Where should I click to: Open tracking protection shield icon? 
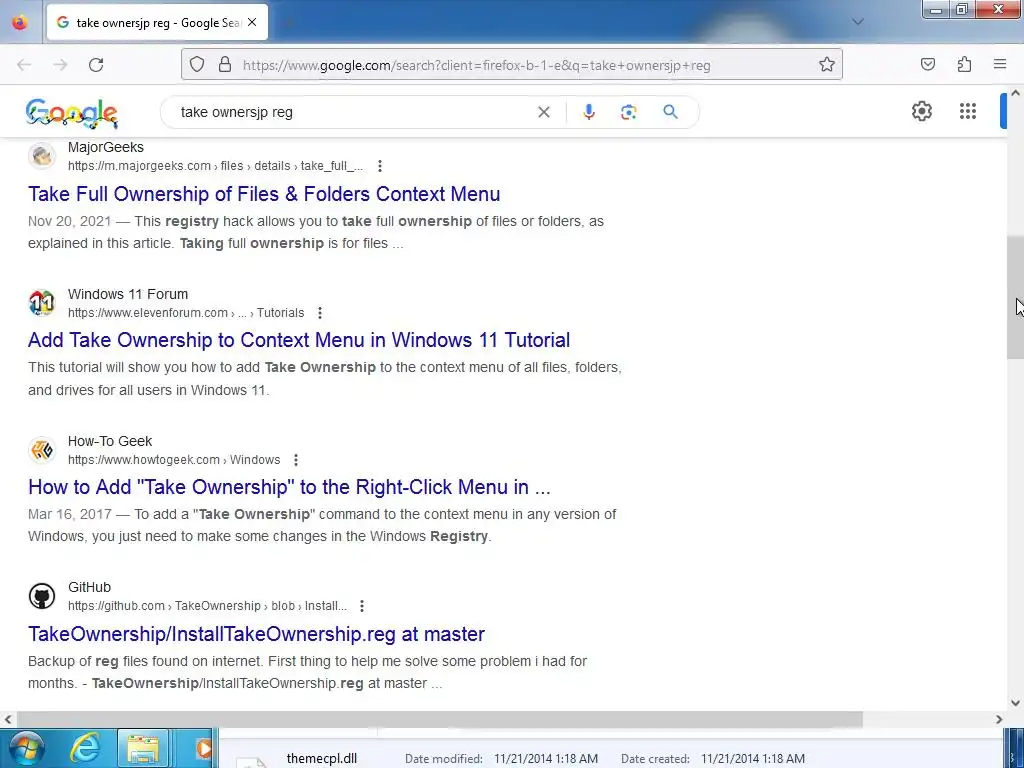point(197,65)
